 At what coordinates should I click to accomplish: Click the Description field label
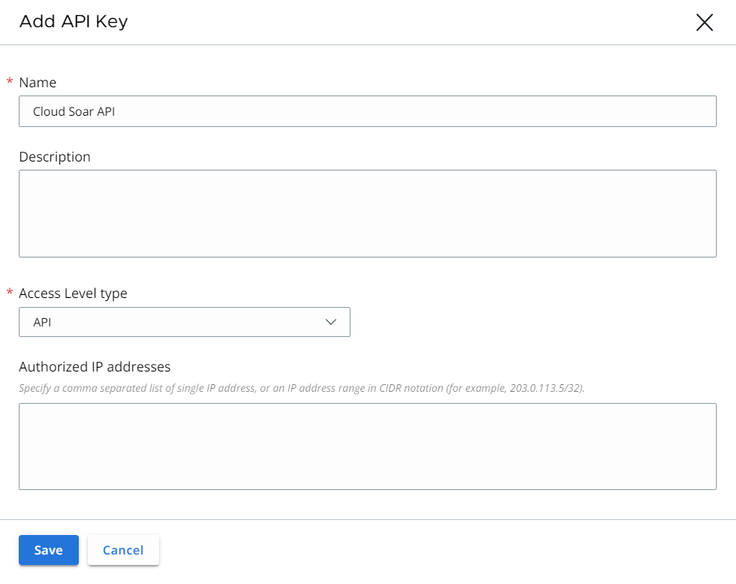pos(55,156)
